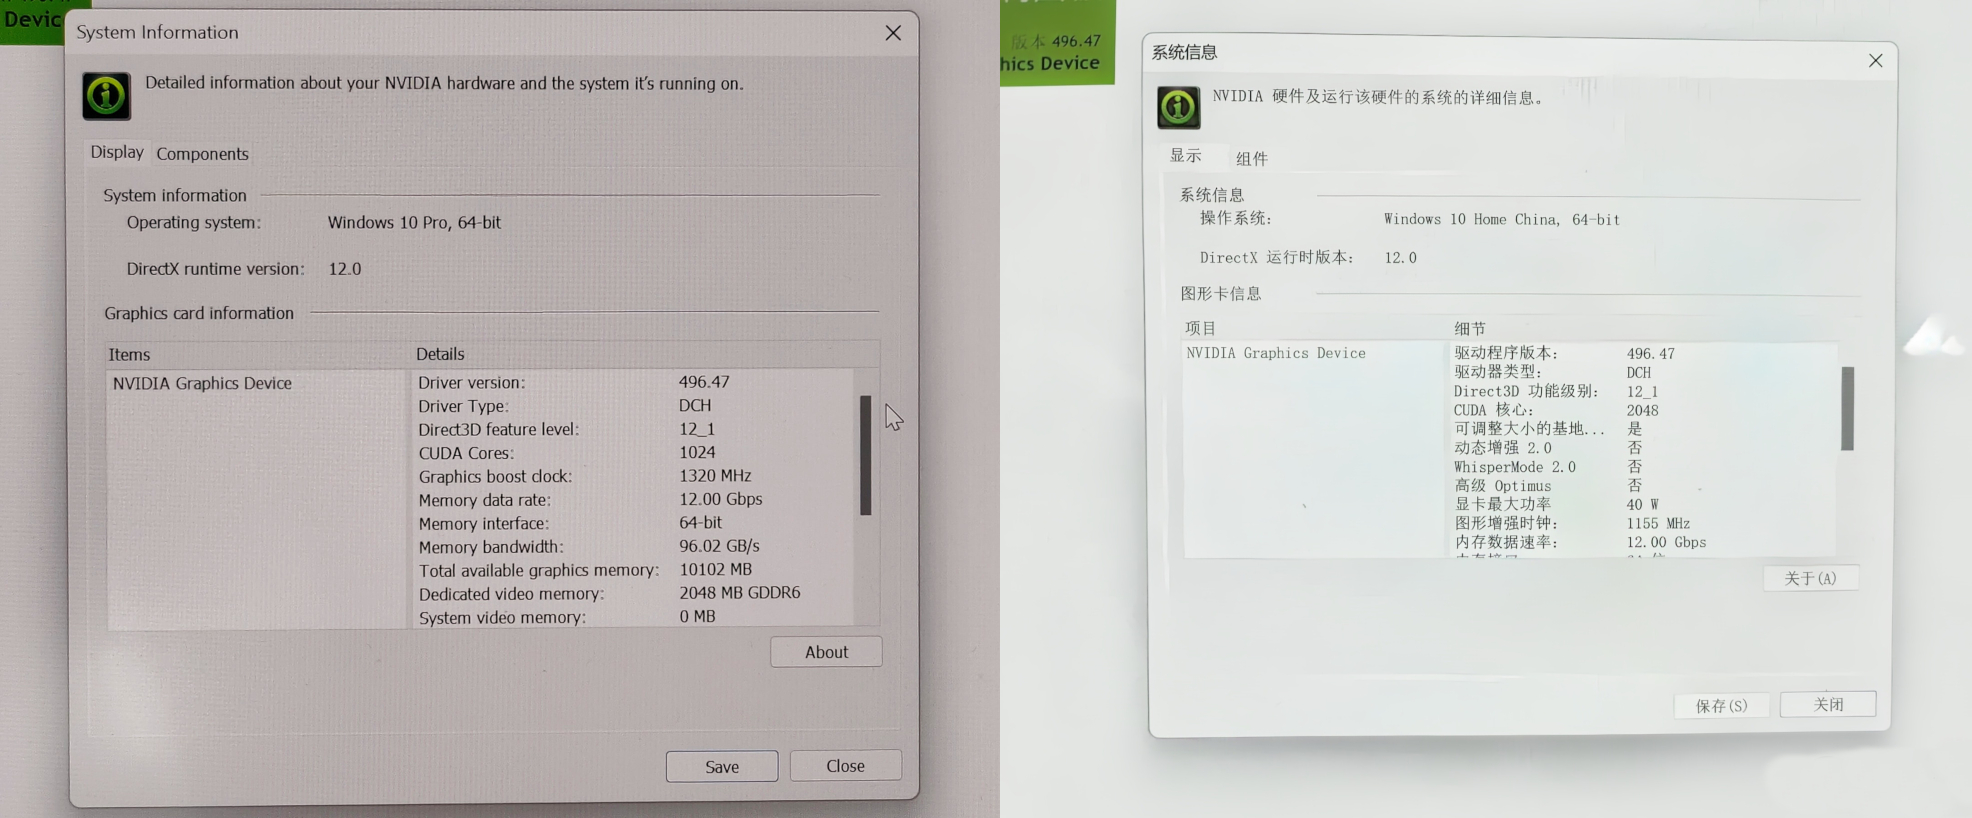The width and height of the screenshot is (1972, 818).
Task: Click the CUDA Cores value 1024
Action: click(697, 452)
